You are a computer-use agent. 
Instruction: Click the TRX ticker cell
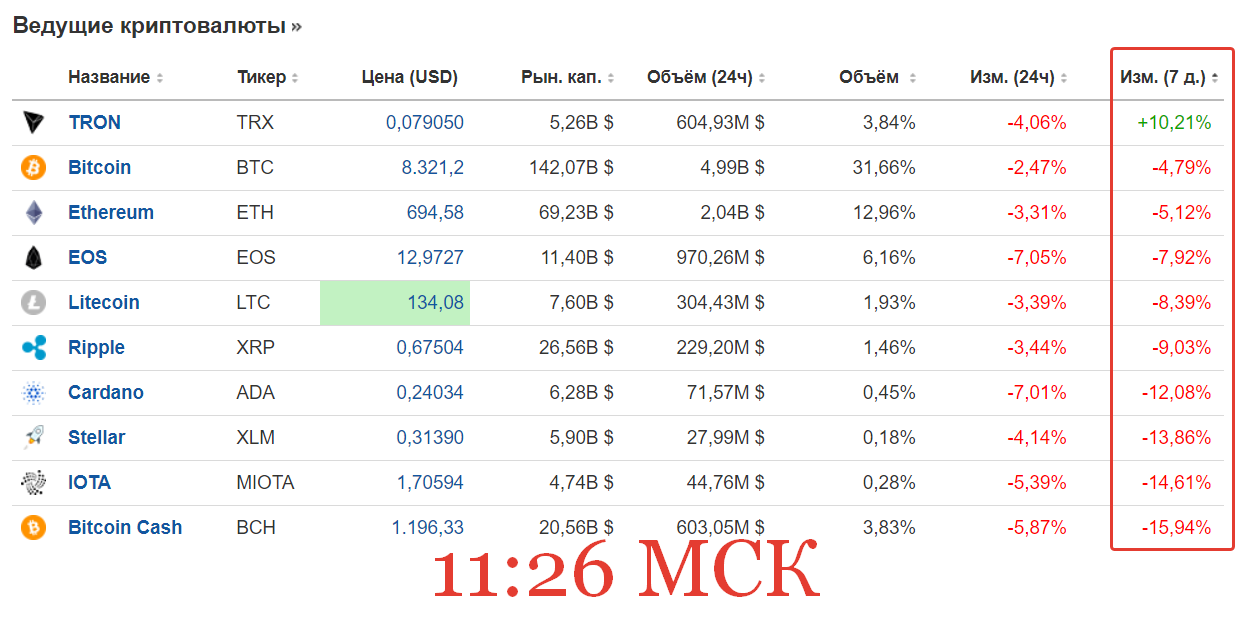pos(255,123)
